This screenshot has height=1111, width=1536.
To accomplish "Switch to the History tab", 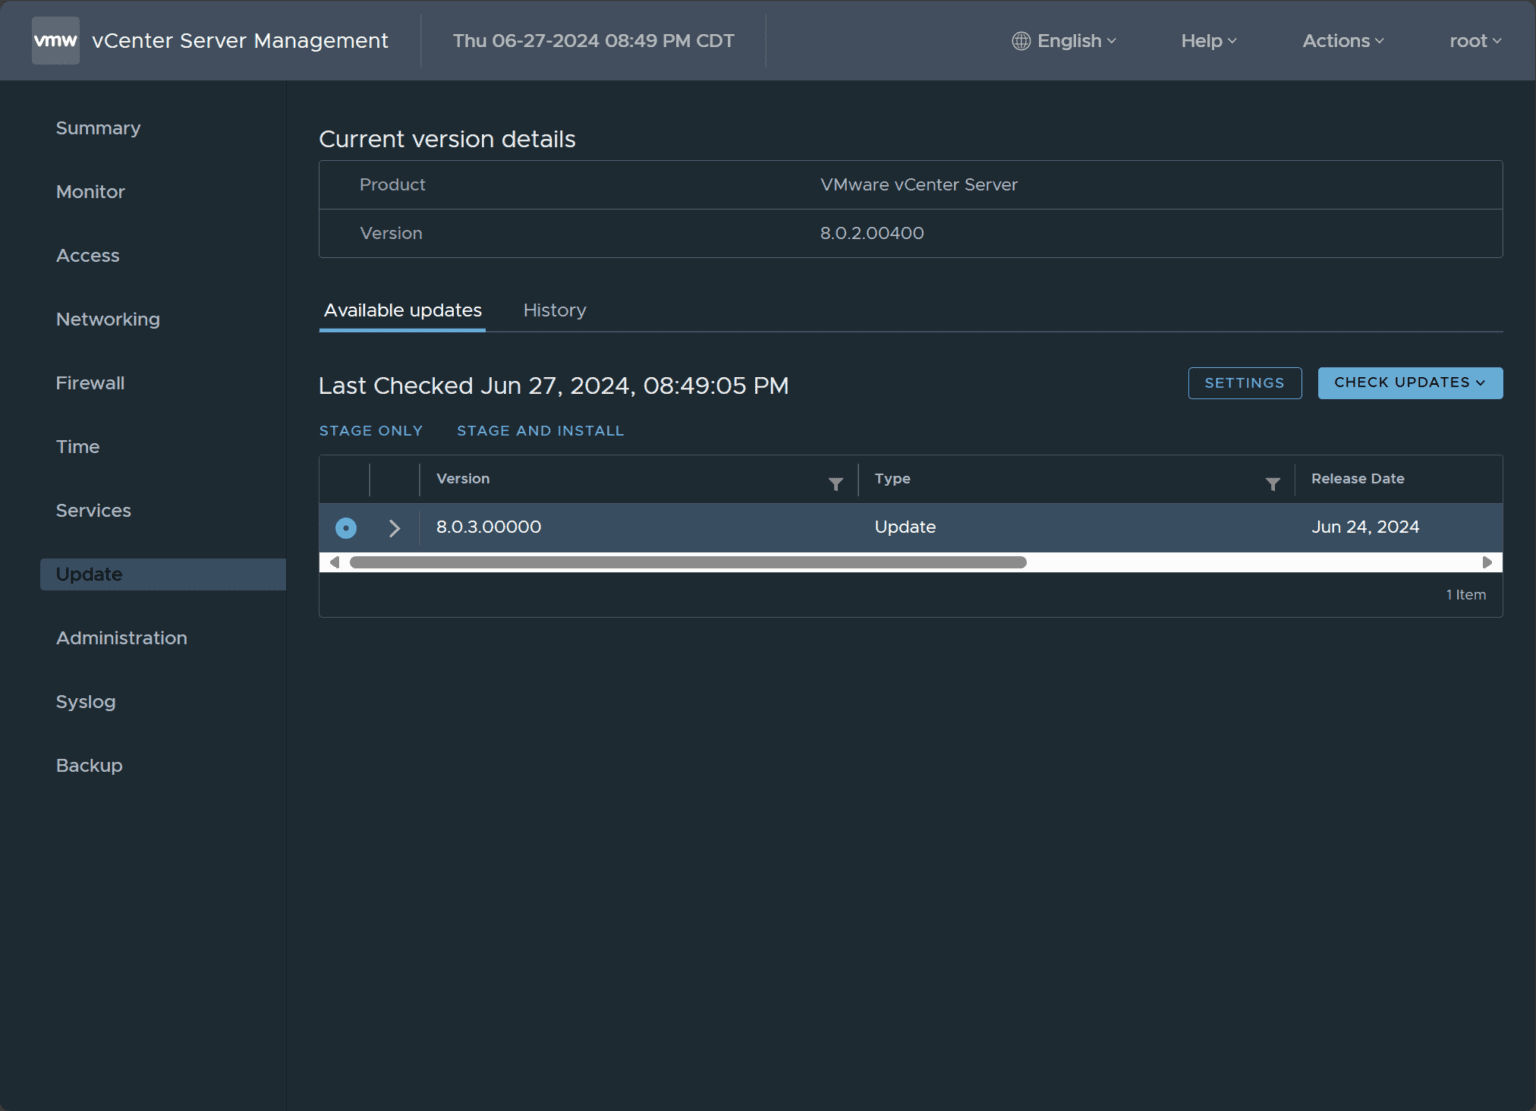I will (555, 310).
